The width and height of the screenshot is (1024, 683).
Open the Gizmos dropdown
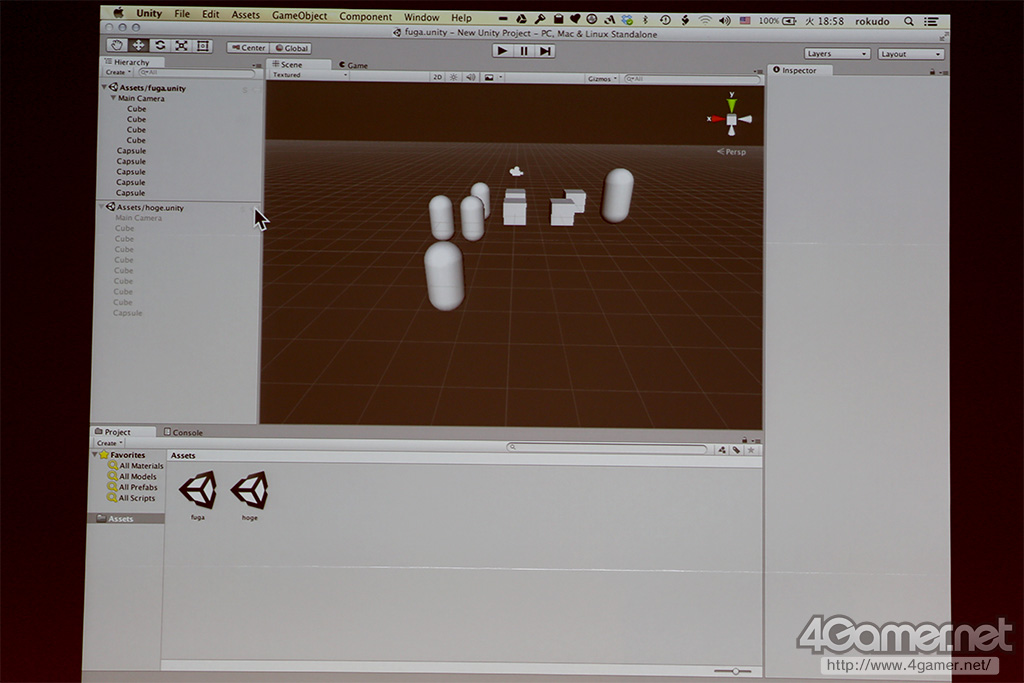[x=601, y=78]
